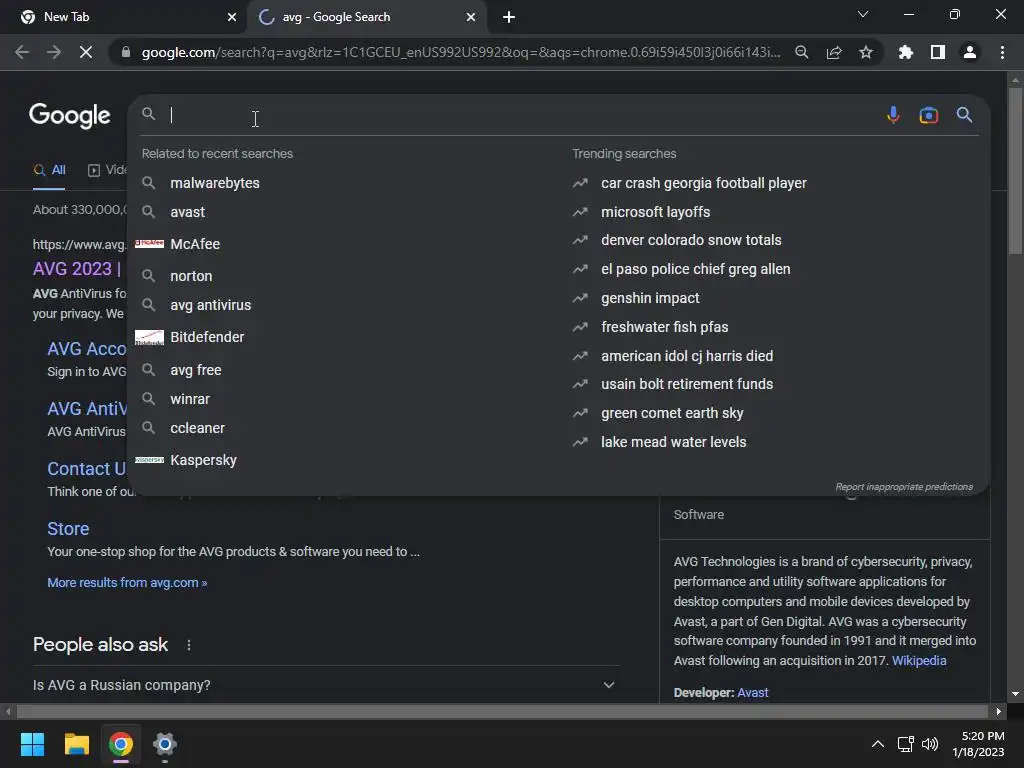View site info via lock icon
1024x768 pixels.
click(x=125, y=52)
